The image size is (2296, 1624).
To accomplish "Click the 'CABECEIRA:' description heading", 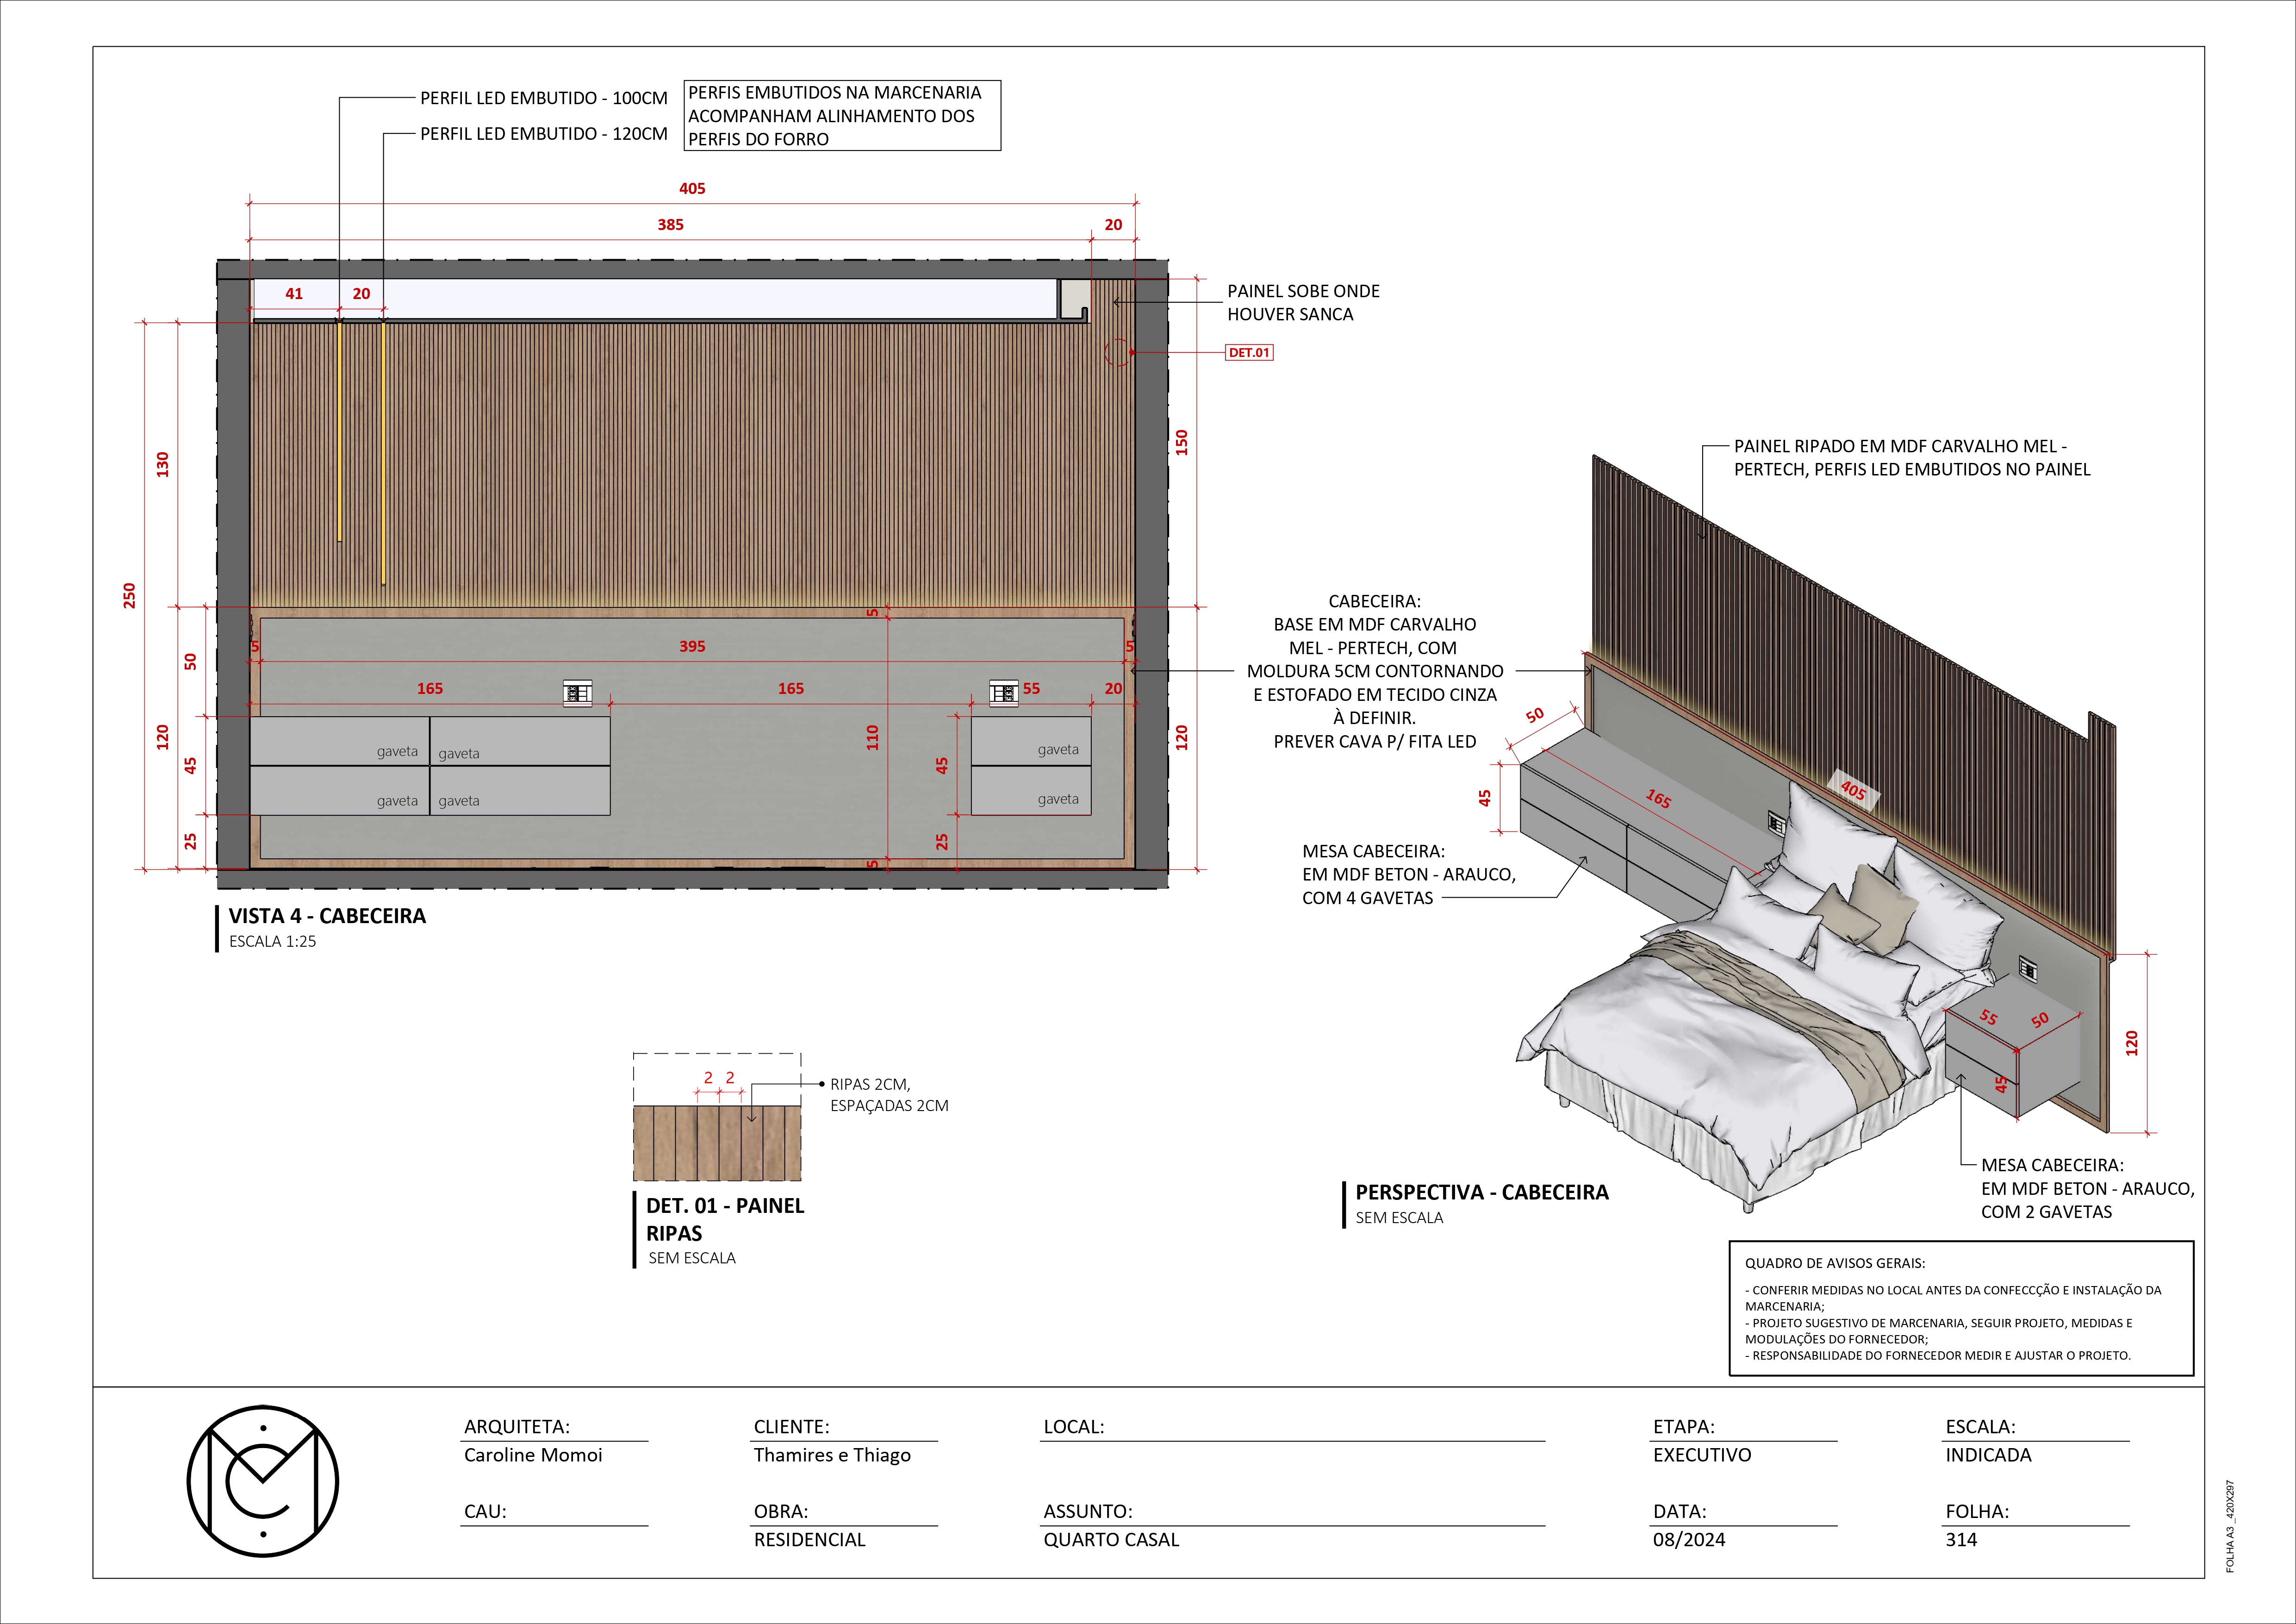I will click(x=1374, y=601).
